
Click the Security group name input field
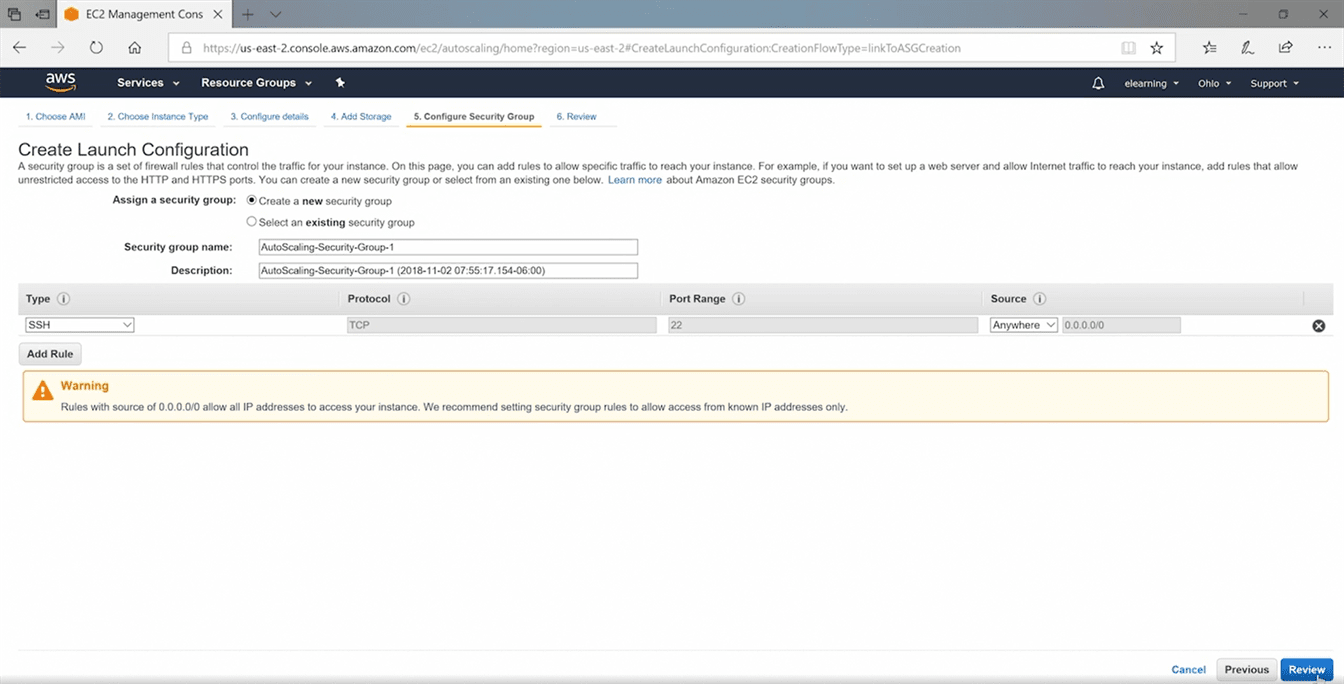point(447,247)
